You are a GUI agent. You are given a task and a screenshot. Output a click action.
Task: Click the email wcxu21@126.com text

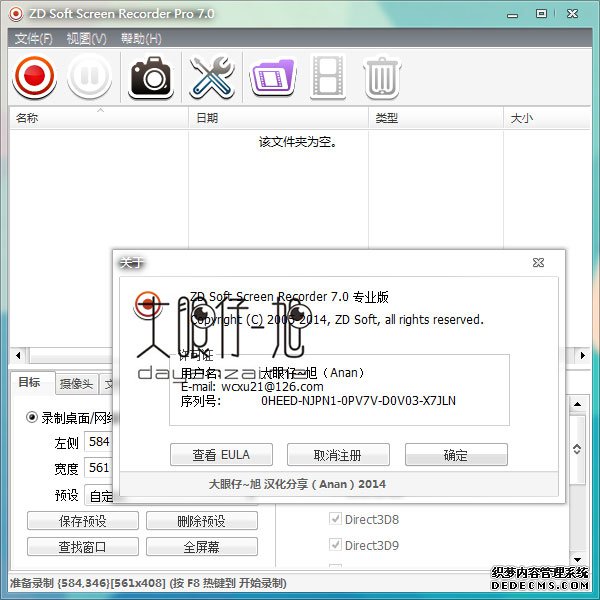272,387
